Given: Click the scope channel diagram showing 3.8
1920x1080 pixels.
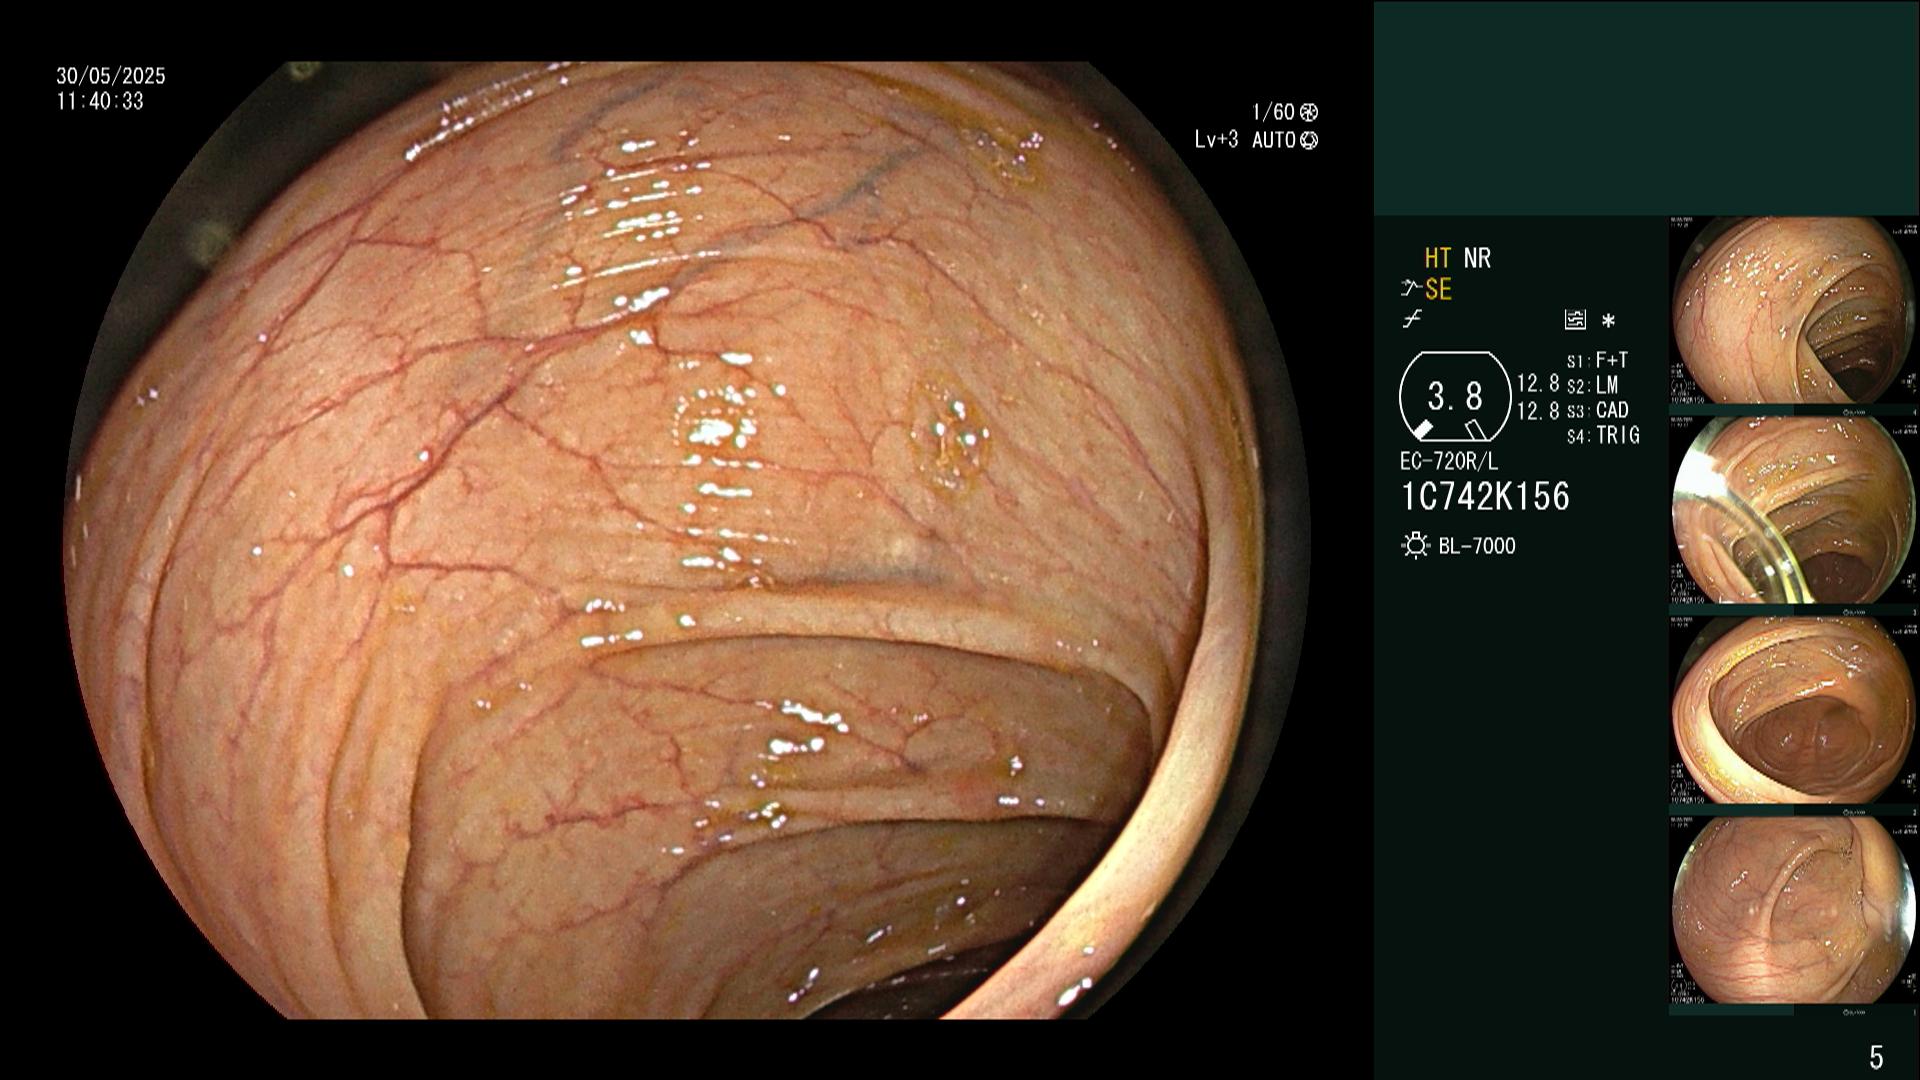Looking at the screenshot, I should 1455,397.
